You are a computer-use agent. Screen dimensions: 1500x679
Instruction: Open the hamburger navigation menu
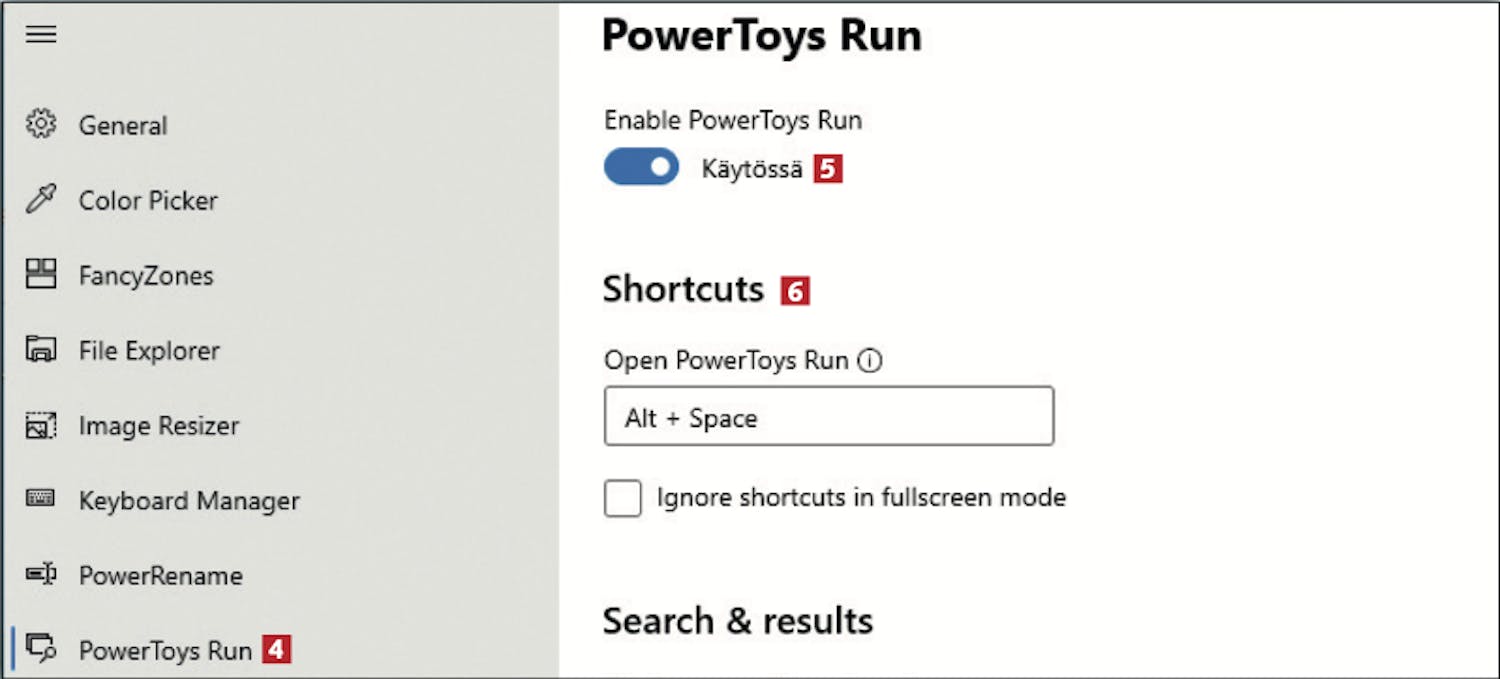(41, 35)
